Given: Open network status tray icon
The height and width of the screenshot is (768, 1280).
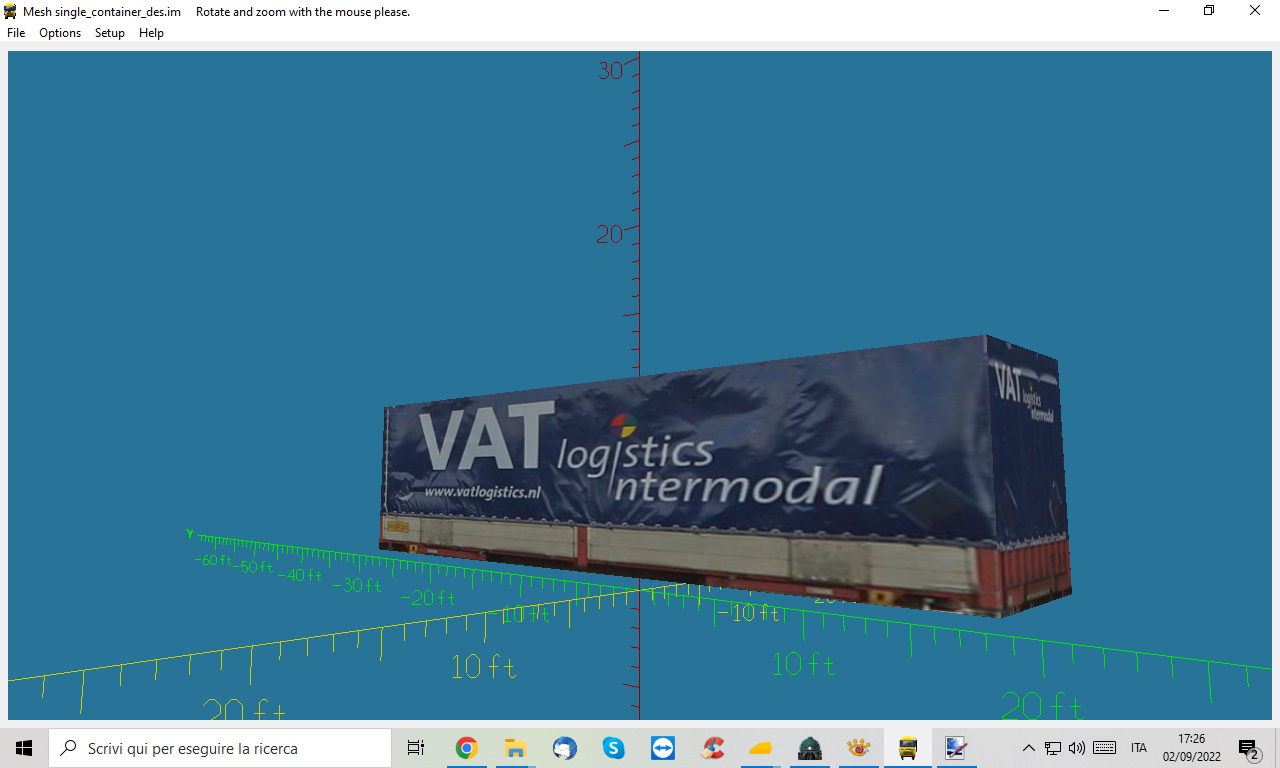Looking at the screenshot, I should pos(1053,748).
